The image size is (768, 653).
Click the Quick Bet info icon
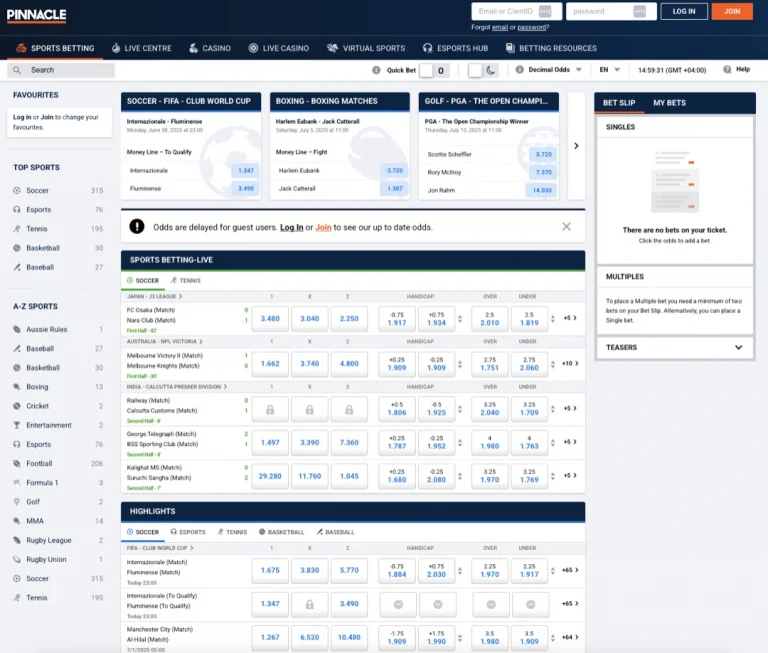(376, 70)
